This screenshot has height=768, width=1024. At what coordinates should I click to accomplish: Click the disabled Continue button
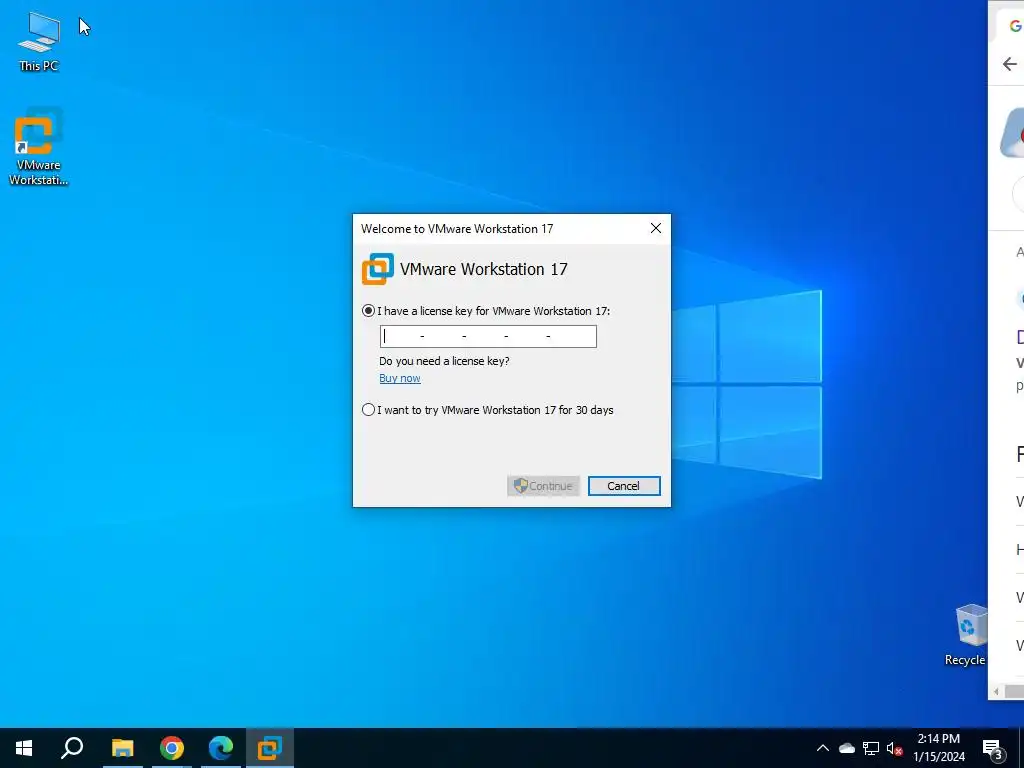(543, 486)
